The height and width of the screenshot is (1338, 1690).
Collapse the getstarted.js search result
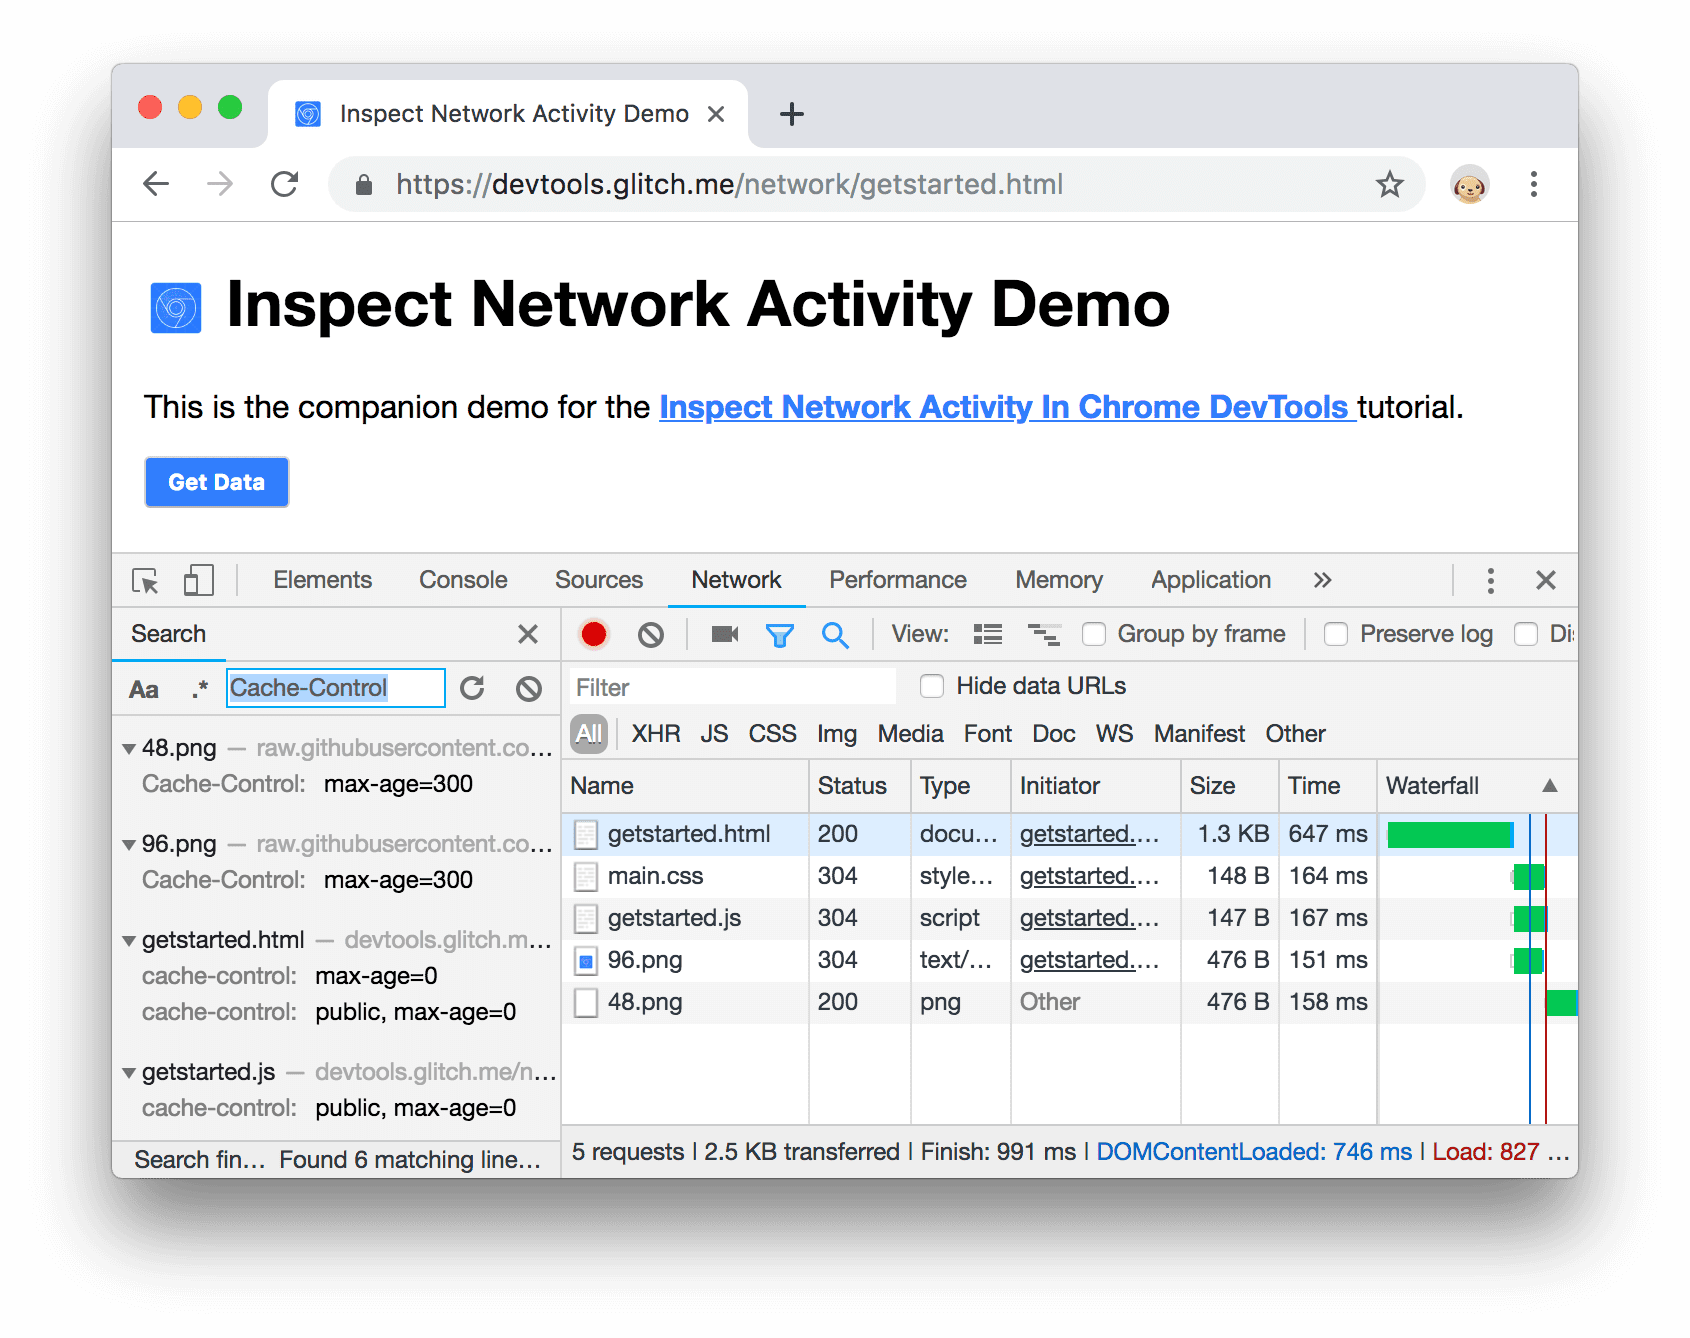[128, 1071]
